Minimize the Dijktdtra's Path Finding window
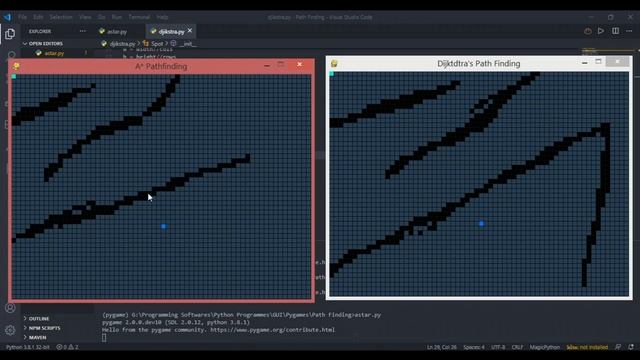 pyautogui.click(x=584, y=62)
